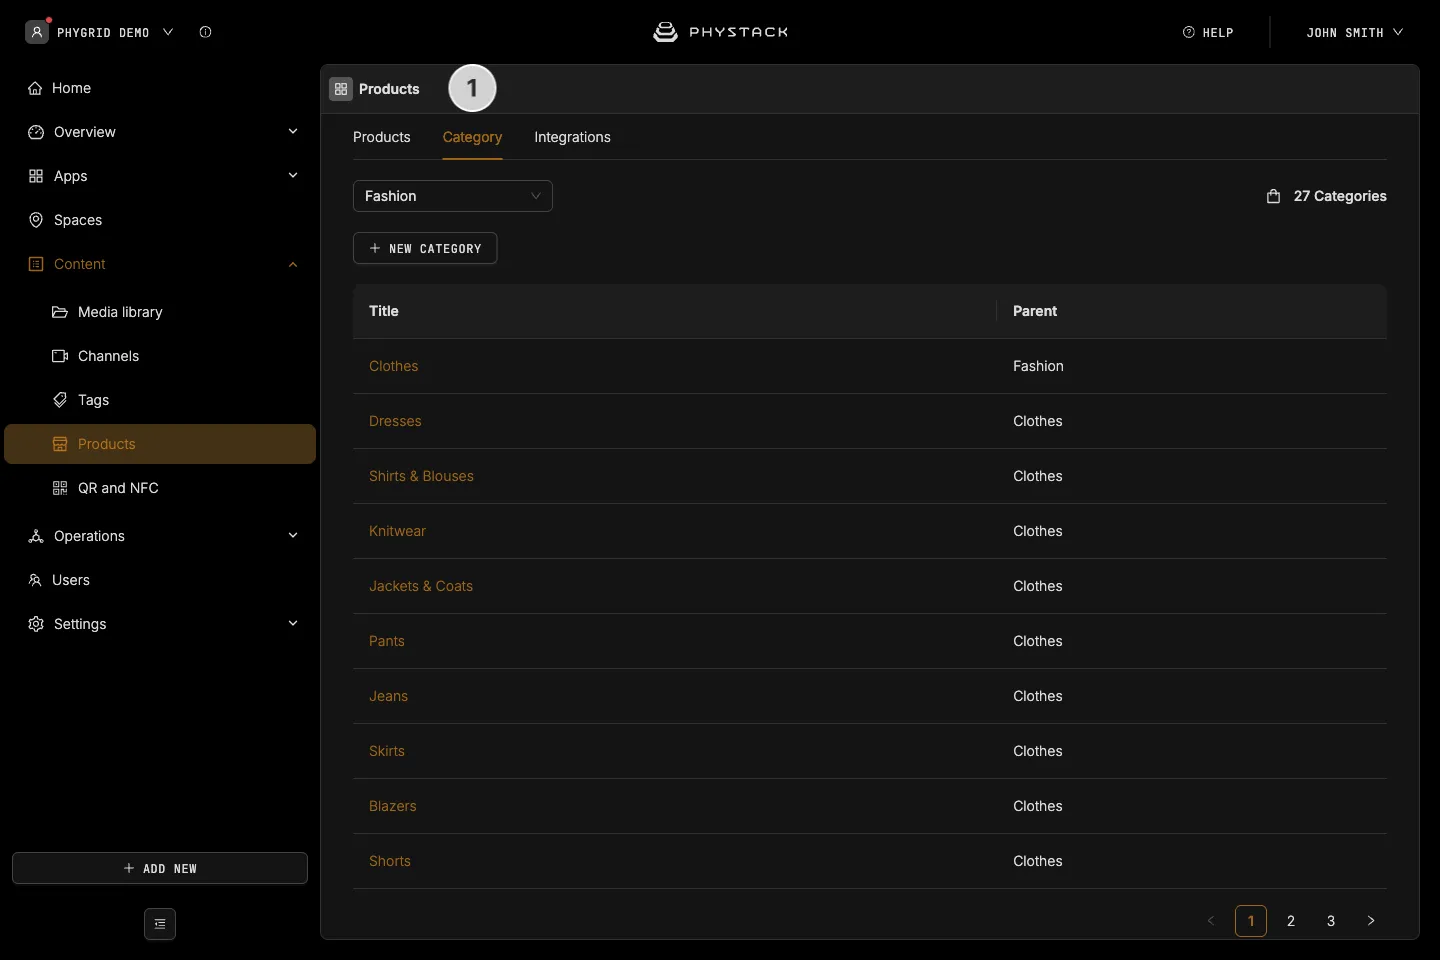Click the QR and NFC code icon
The width and height of the screenshot is (1440, 960).
(x=60, y=488)
